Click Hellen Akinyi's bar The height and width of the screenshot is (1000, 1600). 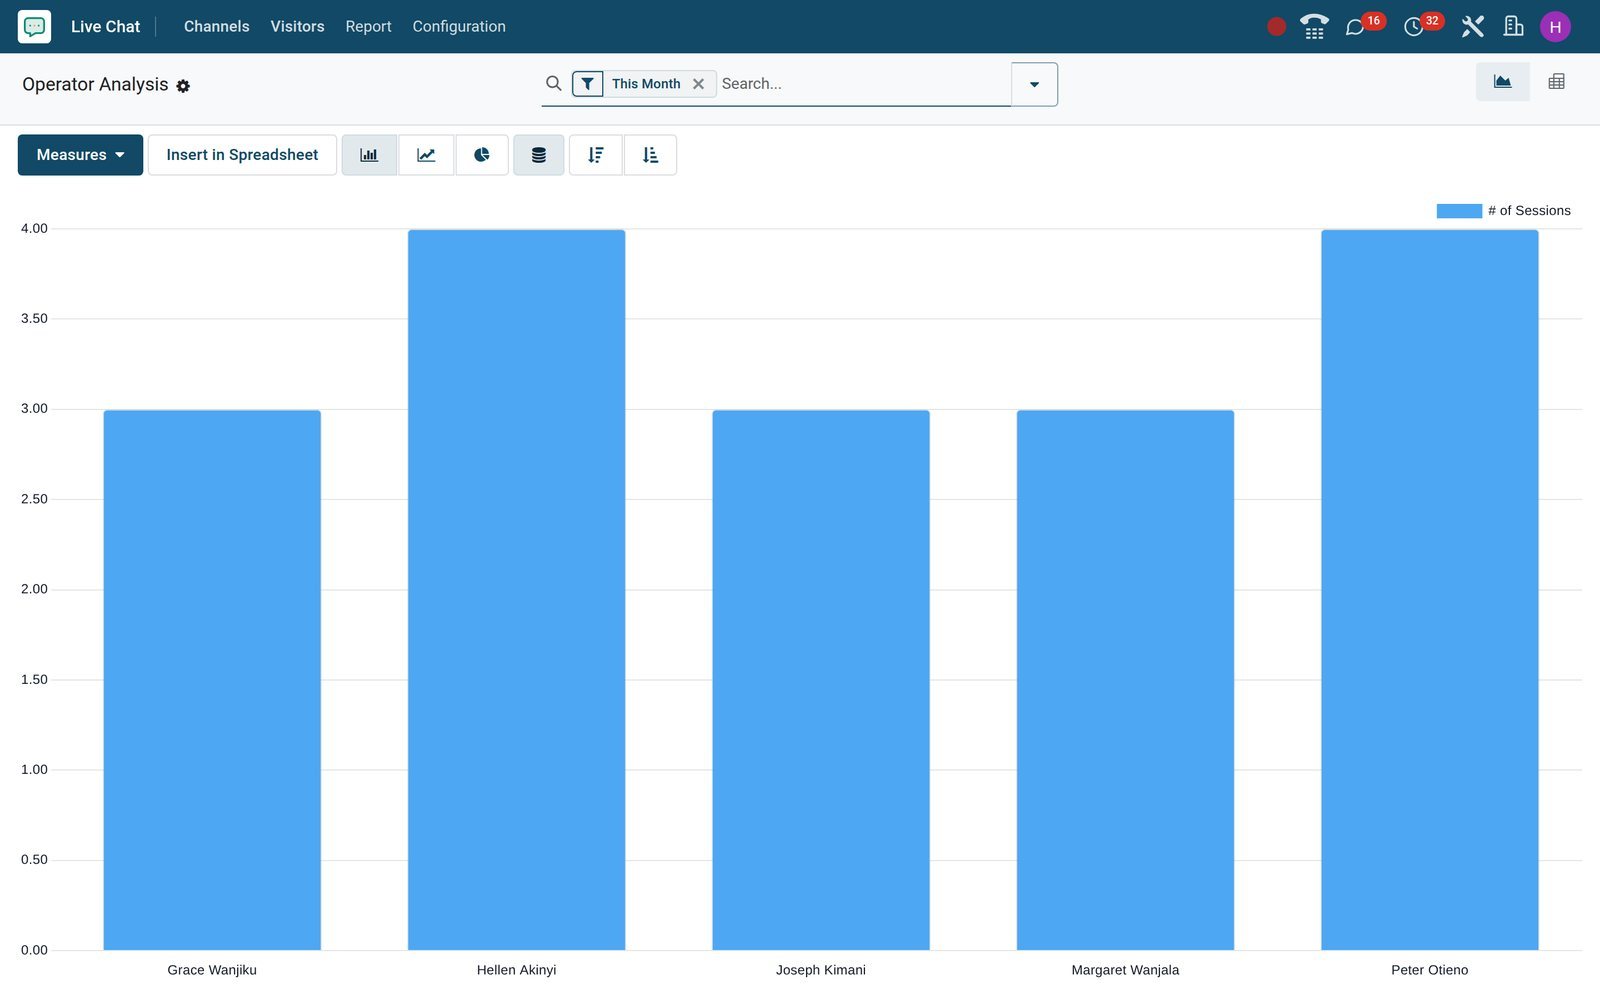pos(516,590)
